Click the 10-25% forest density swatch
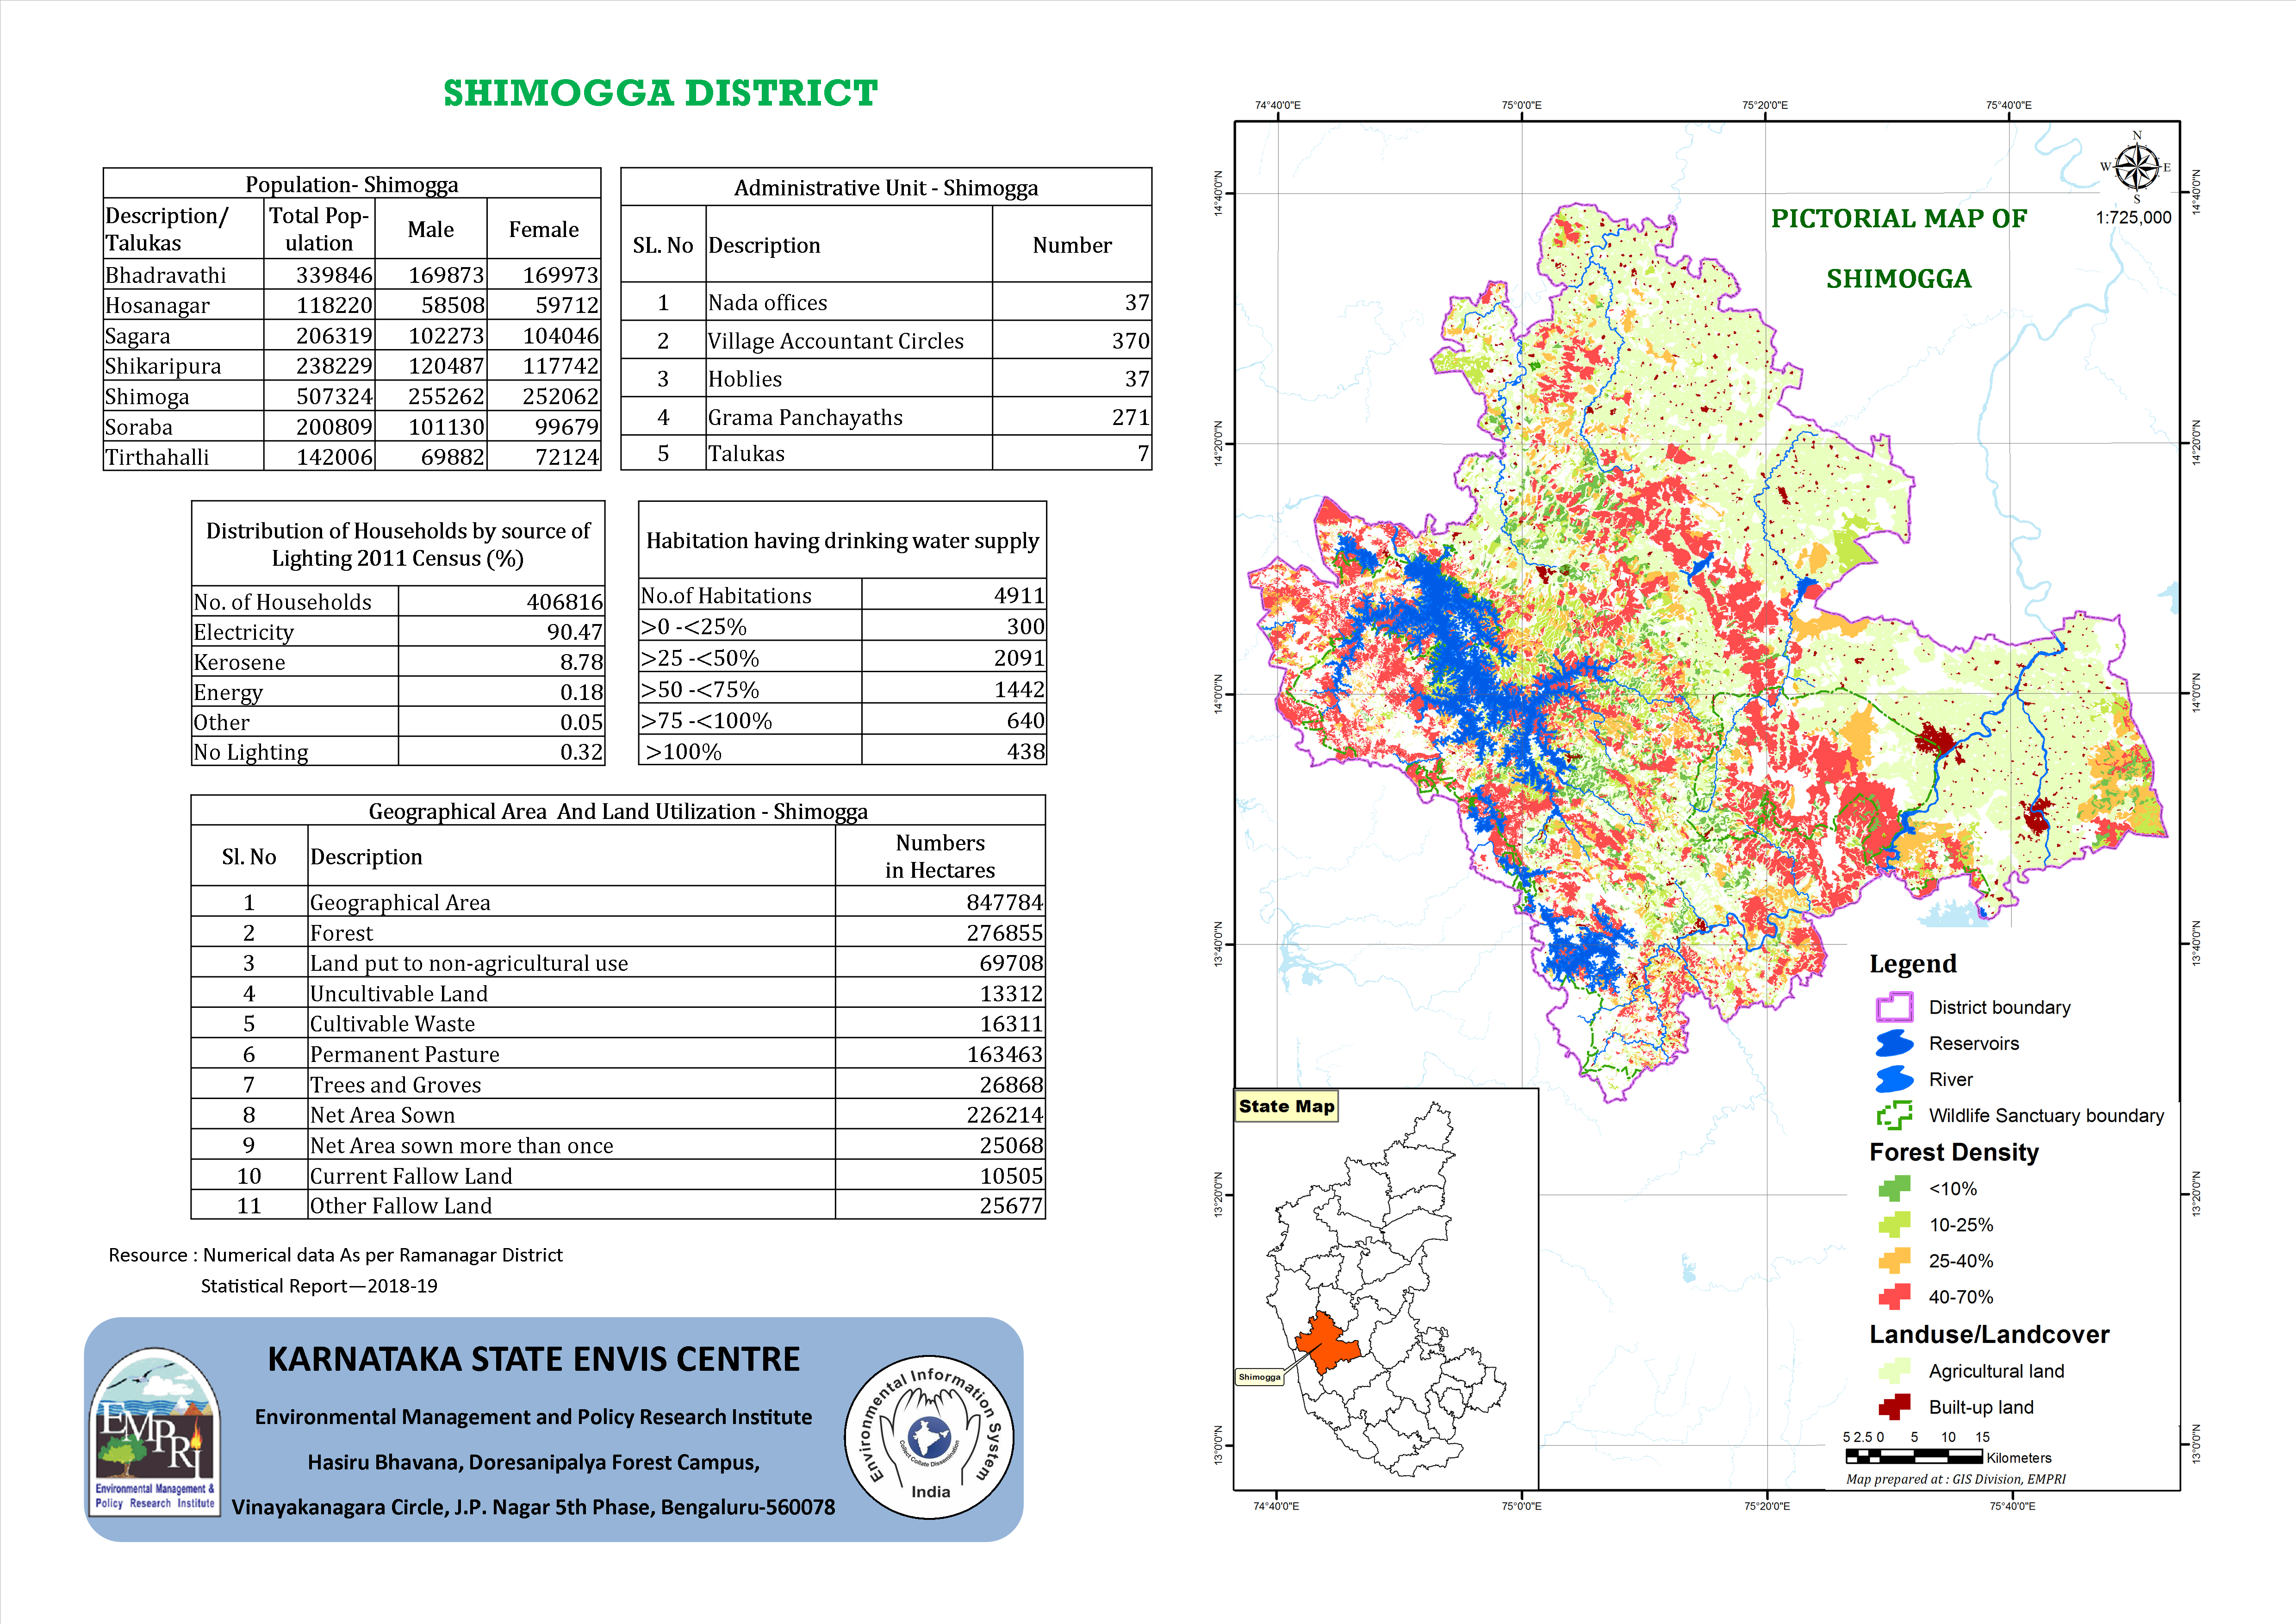Viewport: 2296px width, 1624px height. [x=1894, y=1224]
